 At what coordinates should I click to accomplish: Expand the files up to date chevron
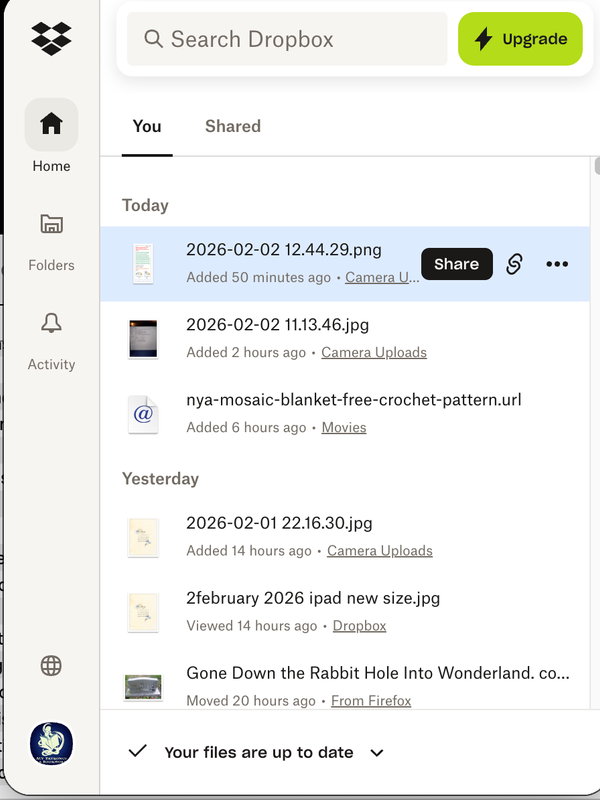click(377, 753)
